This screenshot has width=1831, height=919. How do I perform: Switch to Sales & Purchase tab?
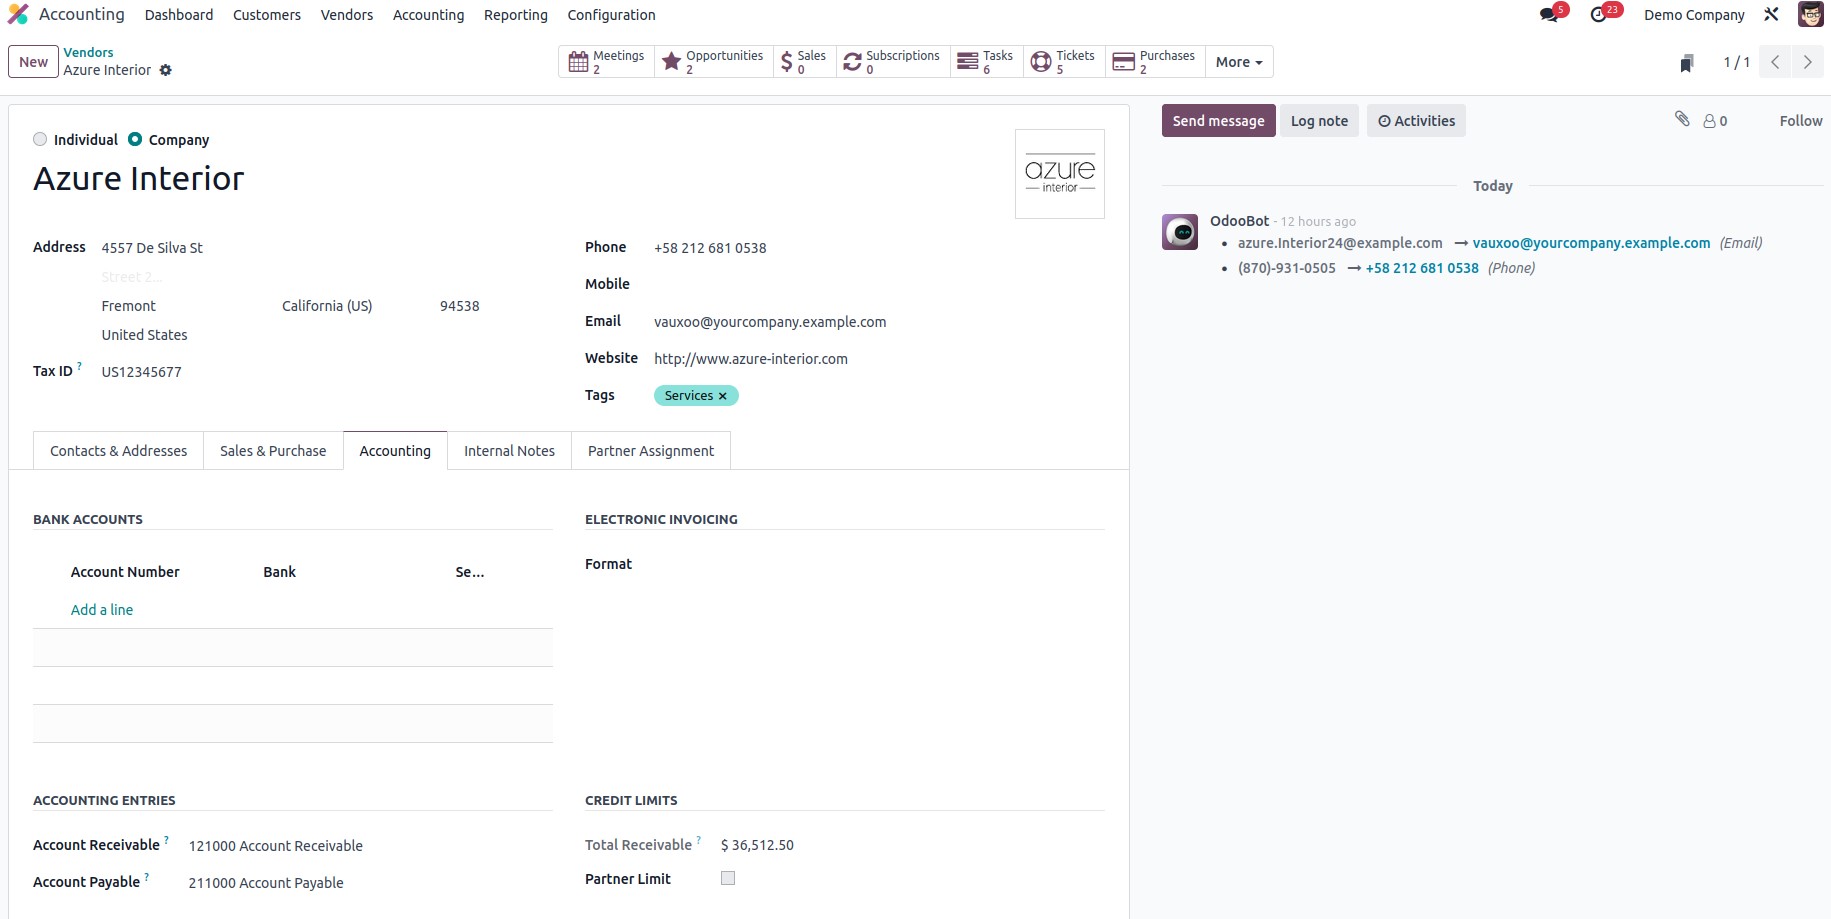pyautogui.click(x=273, y=451)
